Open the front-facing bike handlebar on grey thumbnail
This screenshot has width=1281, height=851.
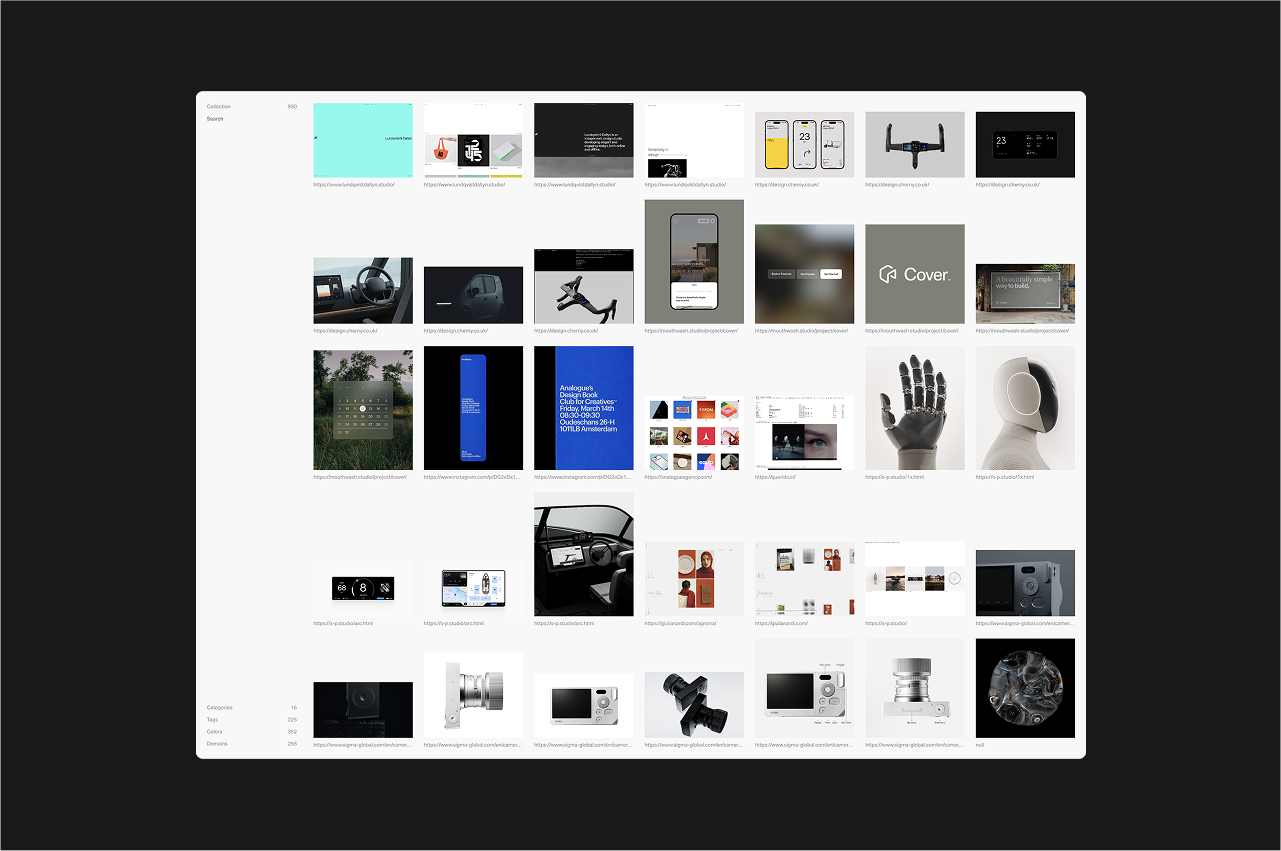(x=915, y=145)
